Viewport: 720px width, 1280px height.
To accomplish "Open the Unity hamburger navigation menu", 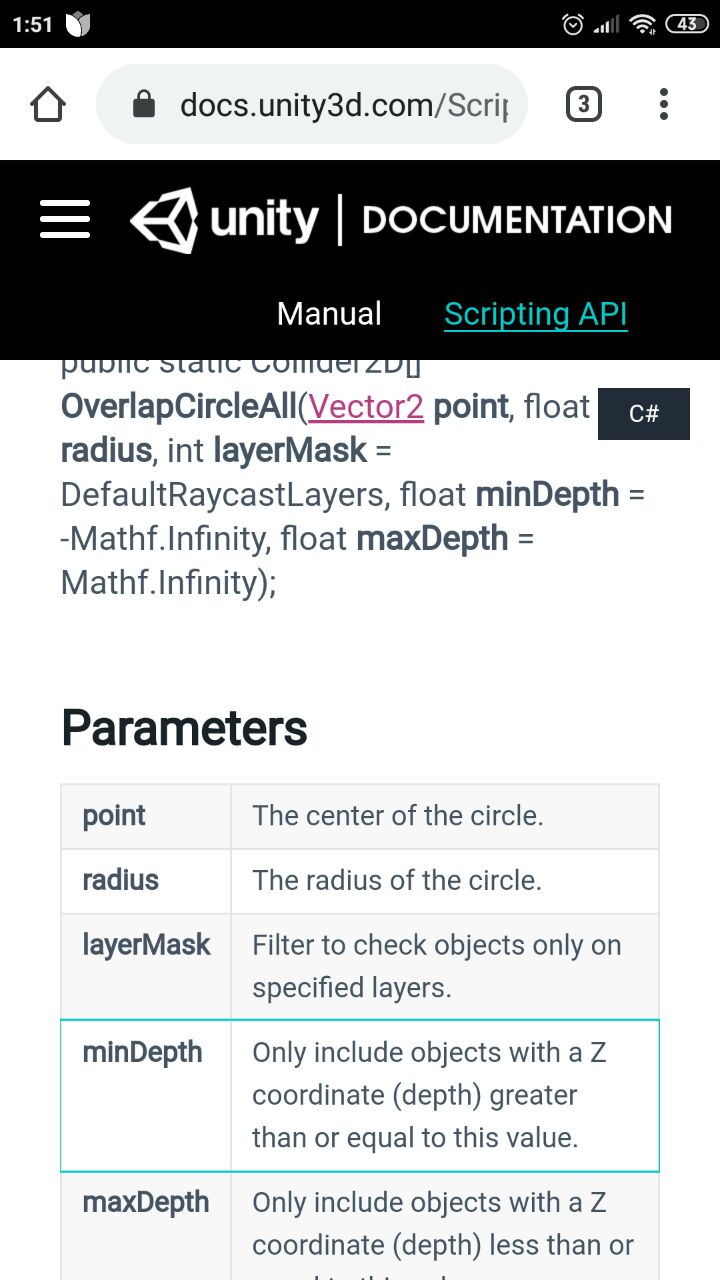I will (x=65, y=219).
